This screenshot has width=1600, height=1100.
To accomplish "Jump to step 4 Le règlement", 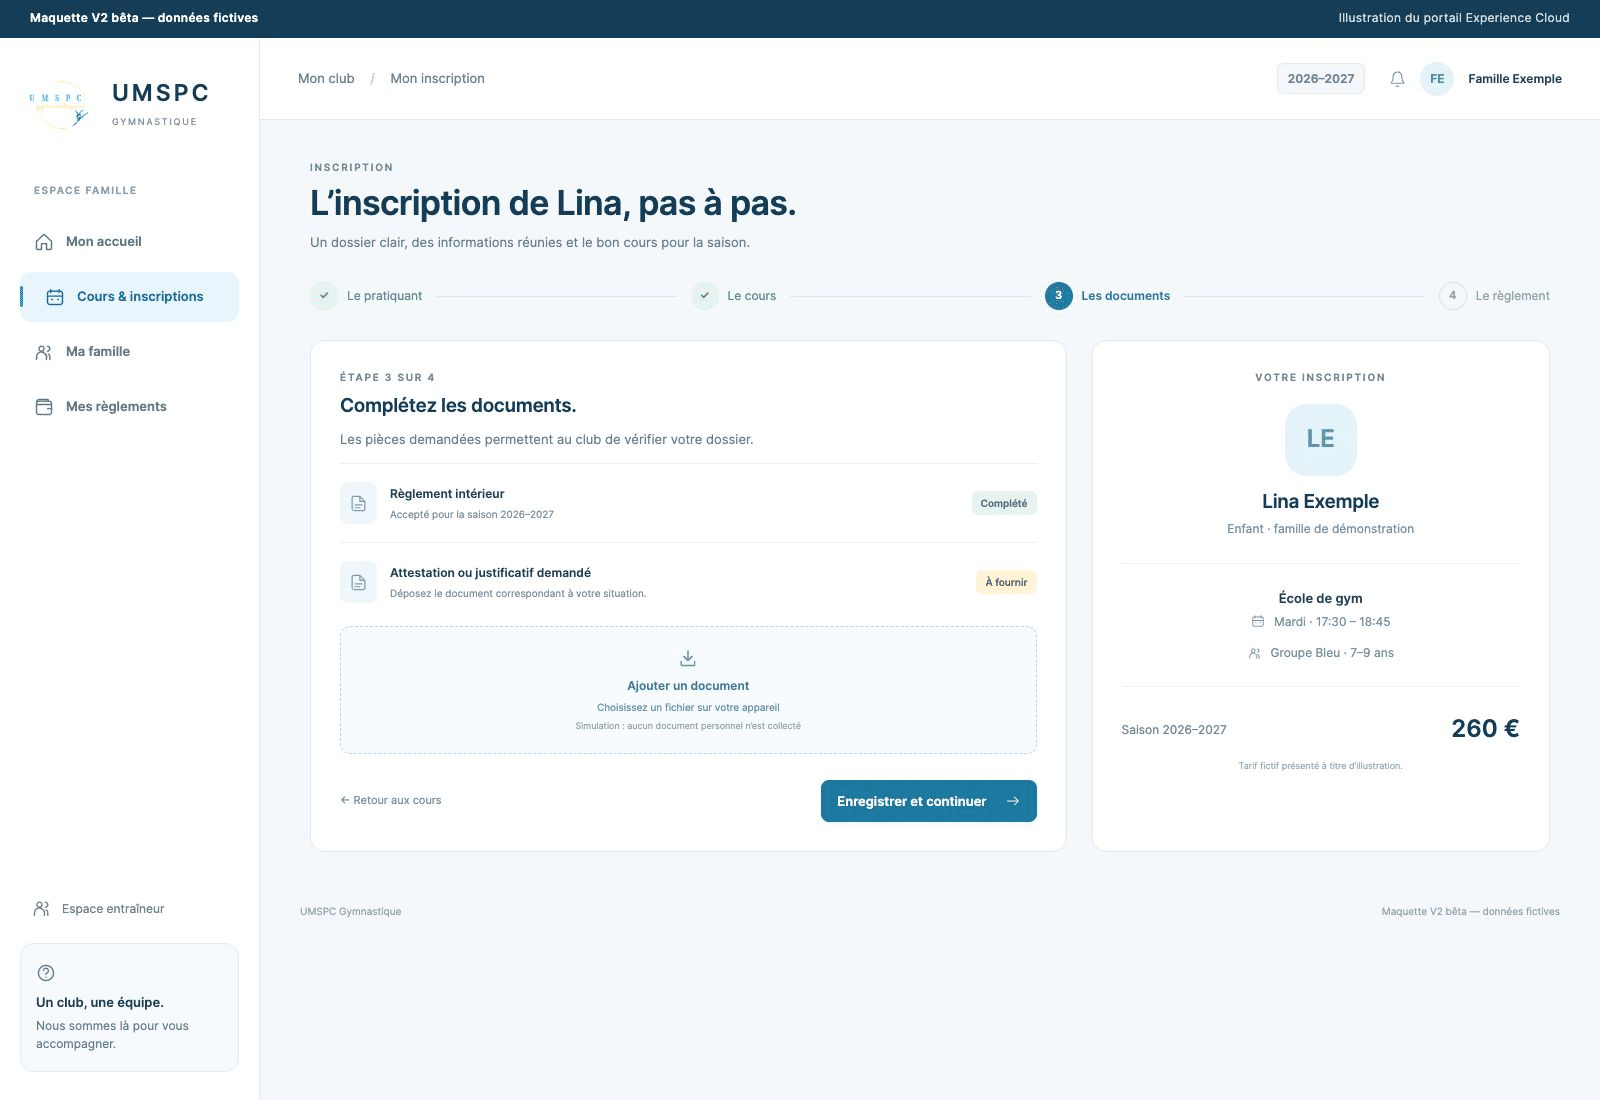I will [x=1494, y=296].
